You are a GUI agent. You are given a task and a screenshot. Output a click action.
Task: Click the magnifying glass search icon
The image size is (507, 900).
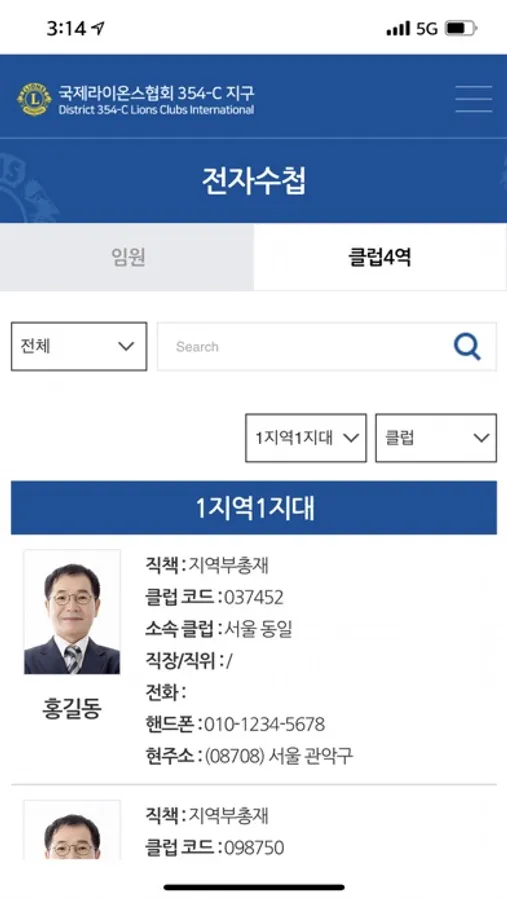coord(467,347)
